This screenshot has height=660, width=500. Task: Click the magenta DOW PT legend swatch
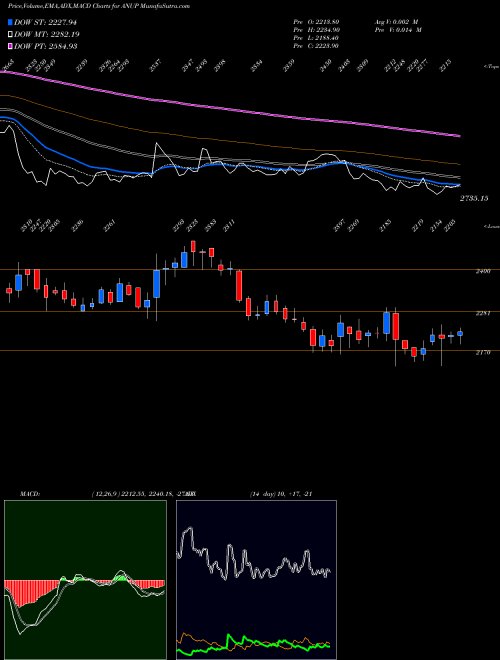10,46
